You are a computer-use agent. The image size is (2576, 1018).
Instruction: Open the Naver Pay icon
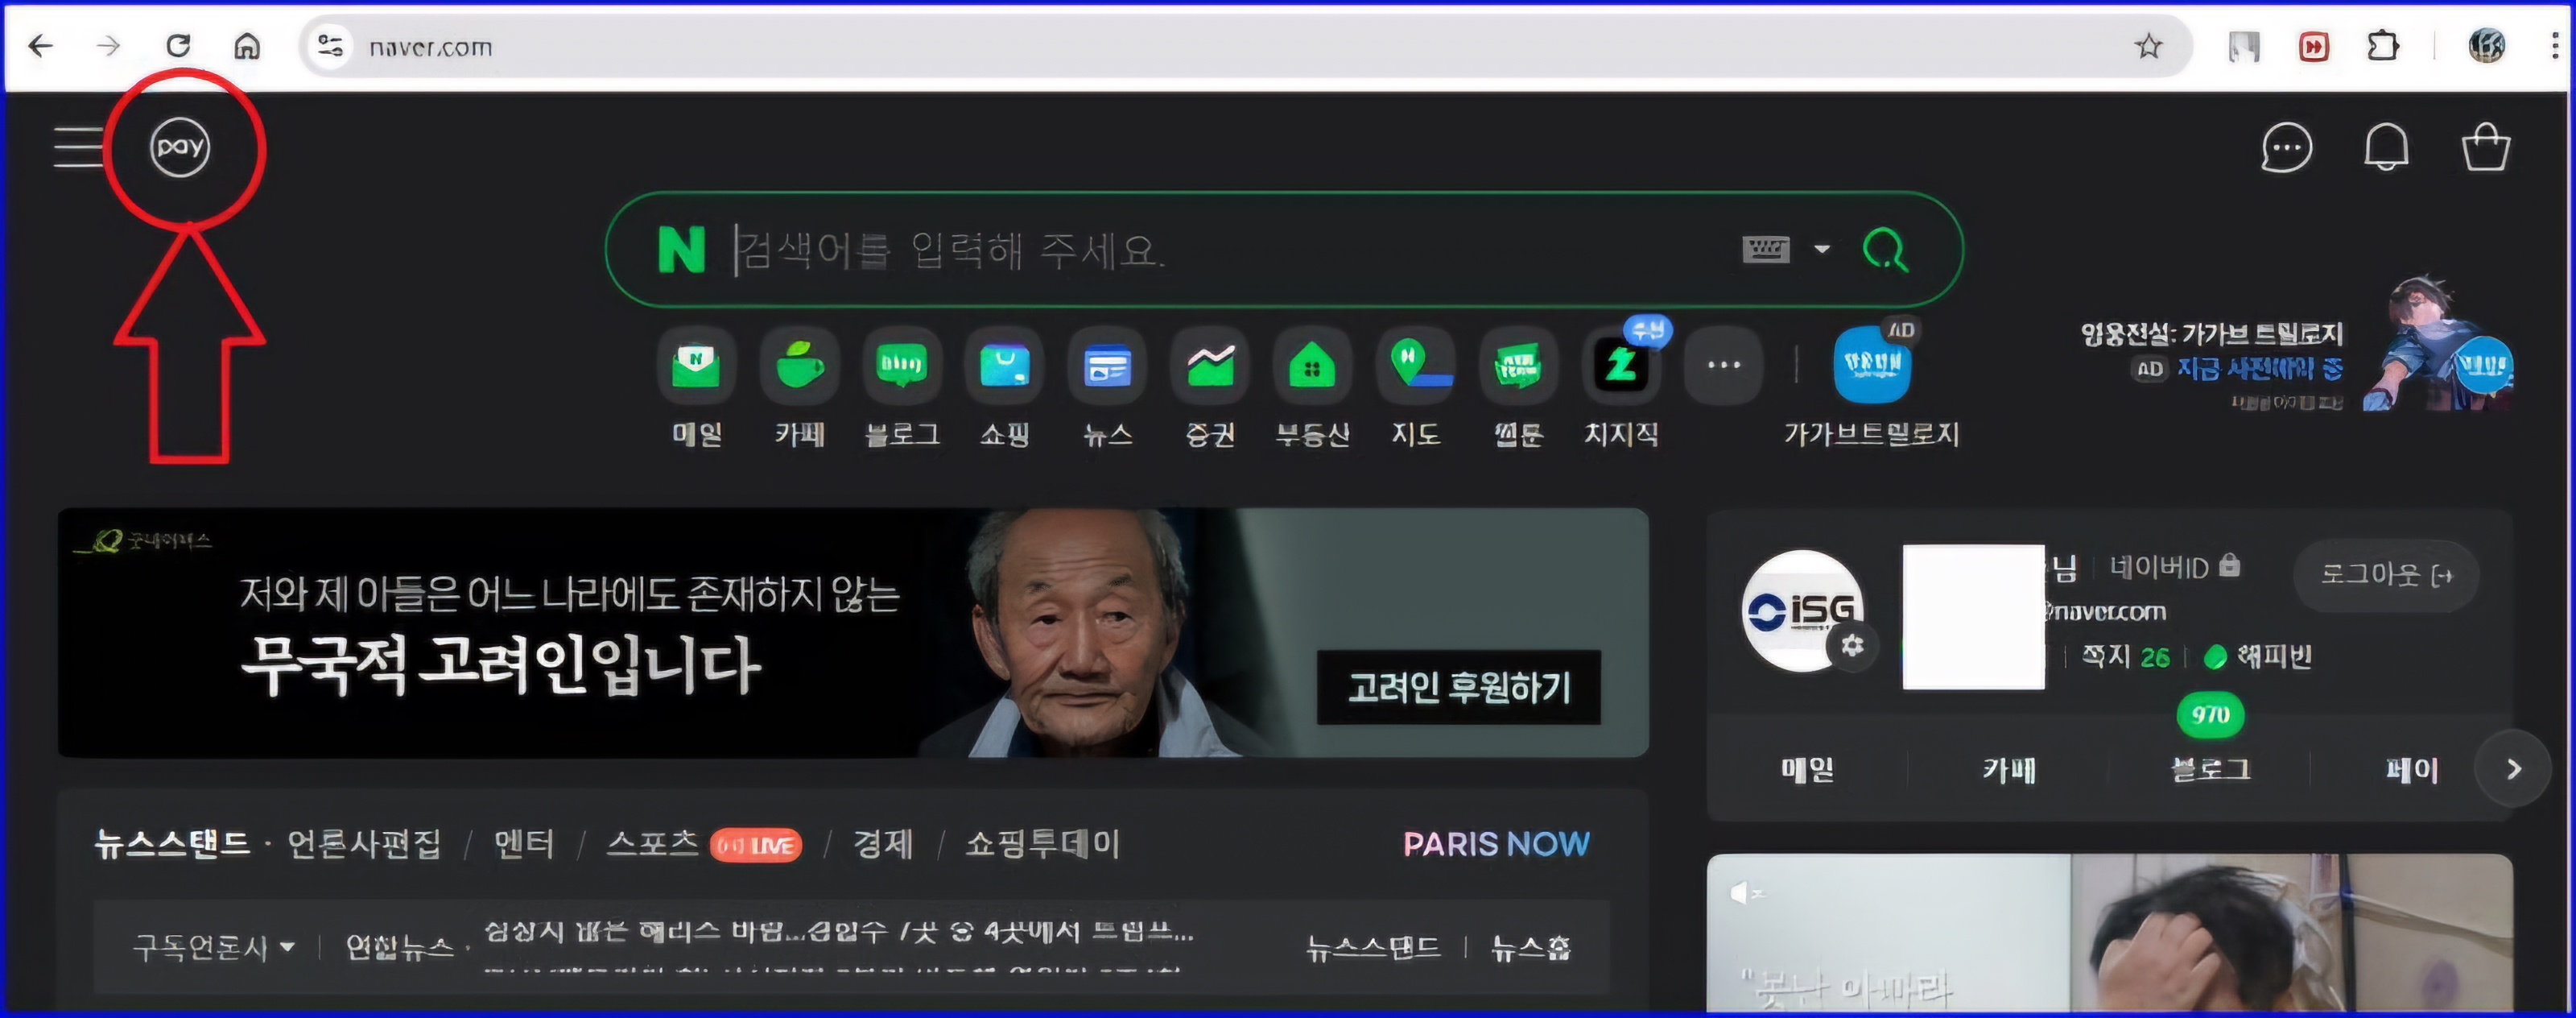[x=180, y=147]
